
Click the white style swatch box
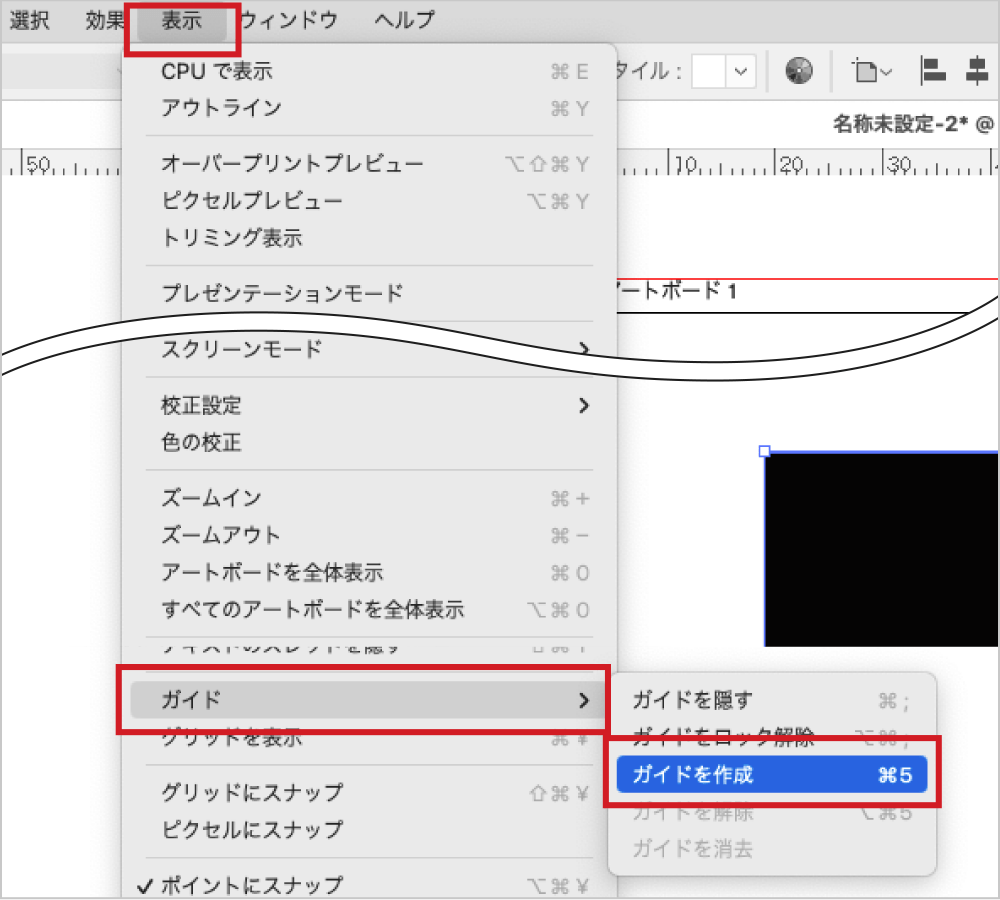tap(708, 71)
